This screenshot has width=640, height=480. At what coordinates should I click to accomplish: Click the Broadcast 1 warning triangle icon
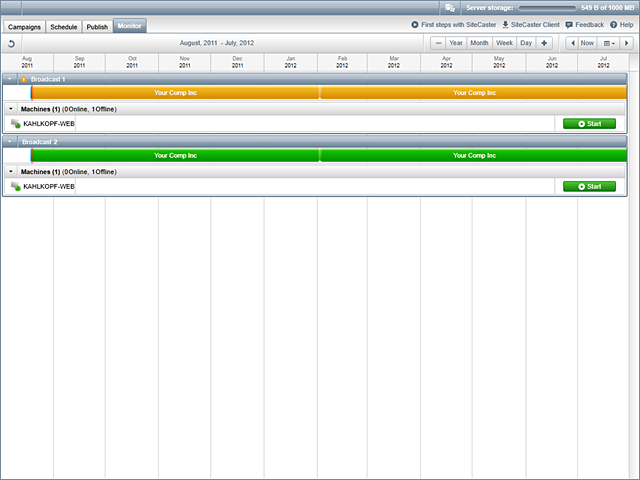click(23, 78)
